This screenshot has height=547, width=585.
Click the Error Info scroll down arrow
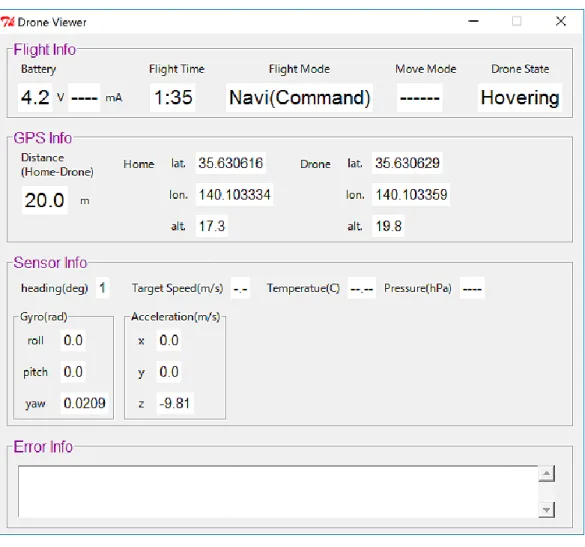click(x=547, y=510)
